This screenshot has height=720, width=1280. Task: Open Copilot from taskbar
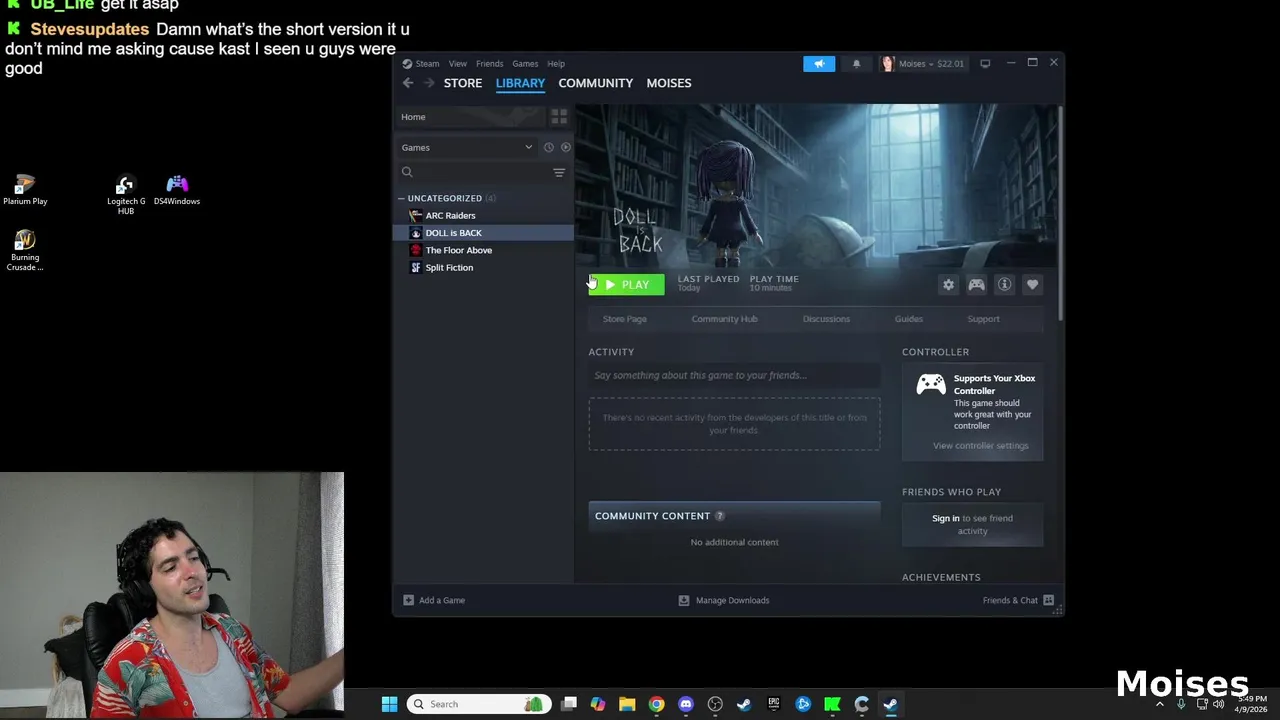coord(598,704)
